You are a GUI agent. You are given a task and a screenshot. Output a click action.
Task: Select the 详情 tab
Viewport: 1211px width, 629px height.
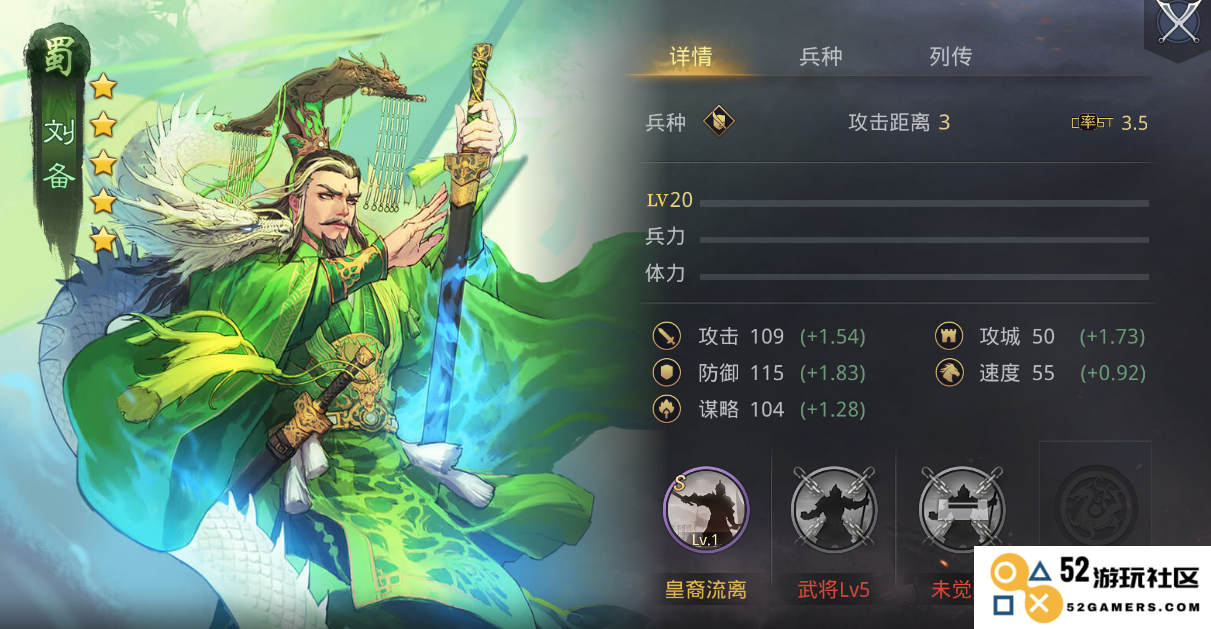pyautogui.click(x=691, y=57)
